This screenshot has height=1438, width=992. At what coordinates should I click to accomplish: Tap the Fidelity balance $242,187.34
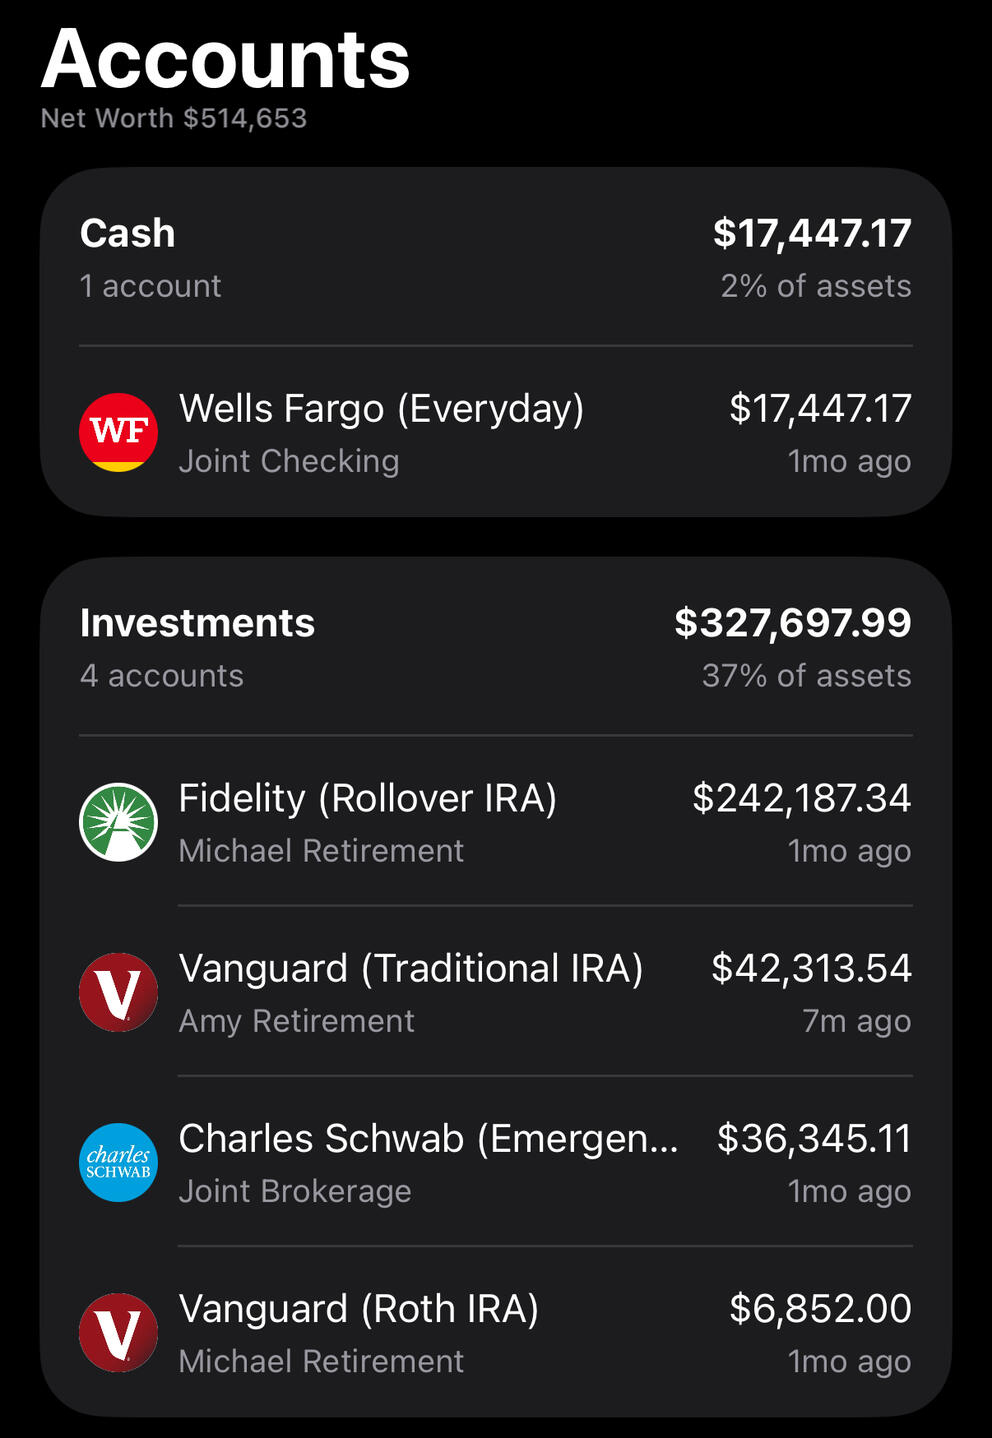coord(801,798)
